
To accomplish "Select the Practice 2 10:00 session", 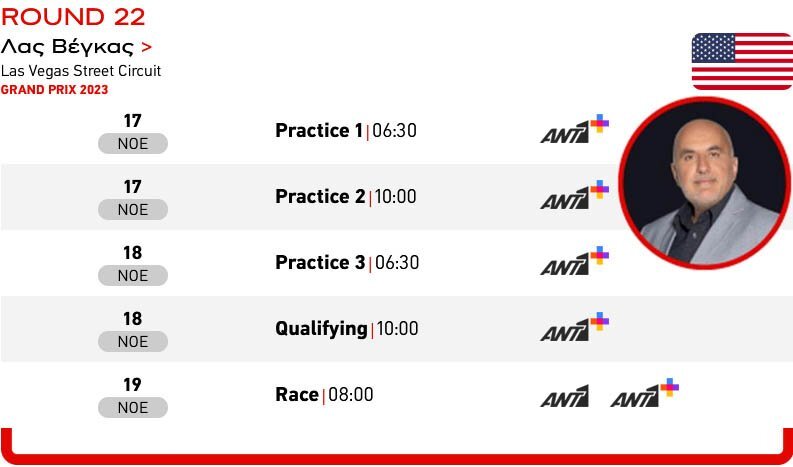I will pos(346,196).
